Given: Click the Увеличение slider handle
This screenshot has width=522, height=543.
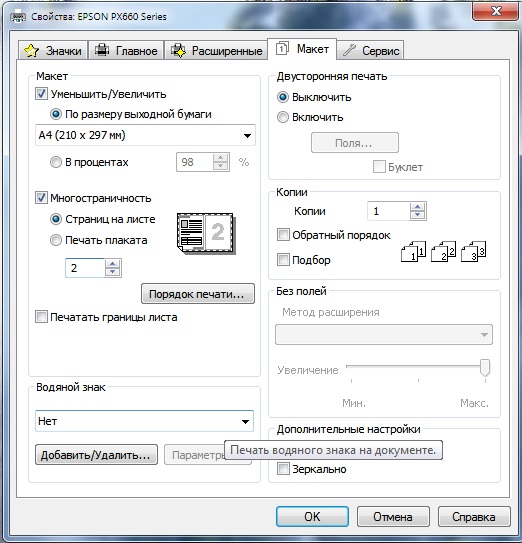Looking at the screenshot, I should pyautogui.click(x=485, y=368).
